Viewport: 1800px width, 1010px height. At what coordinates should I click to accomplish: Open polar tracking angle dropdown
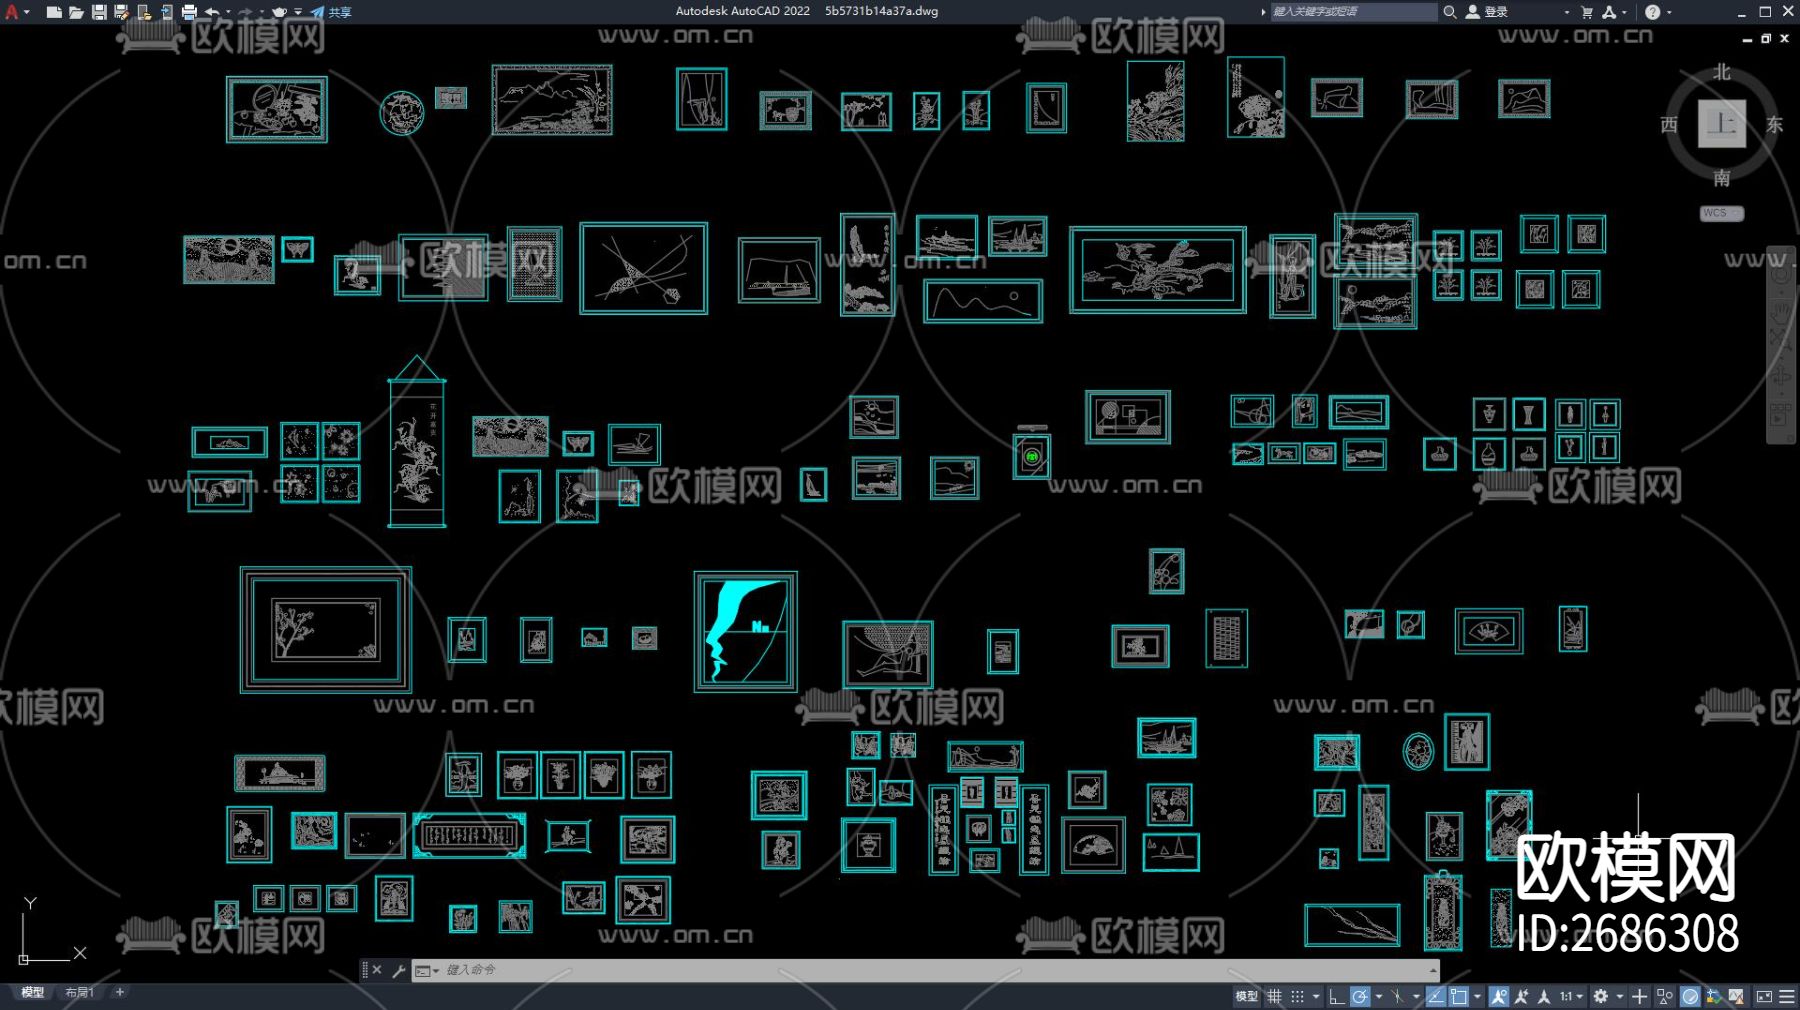coord(1378,996)
